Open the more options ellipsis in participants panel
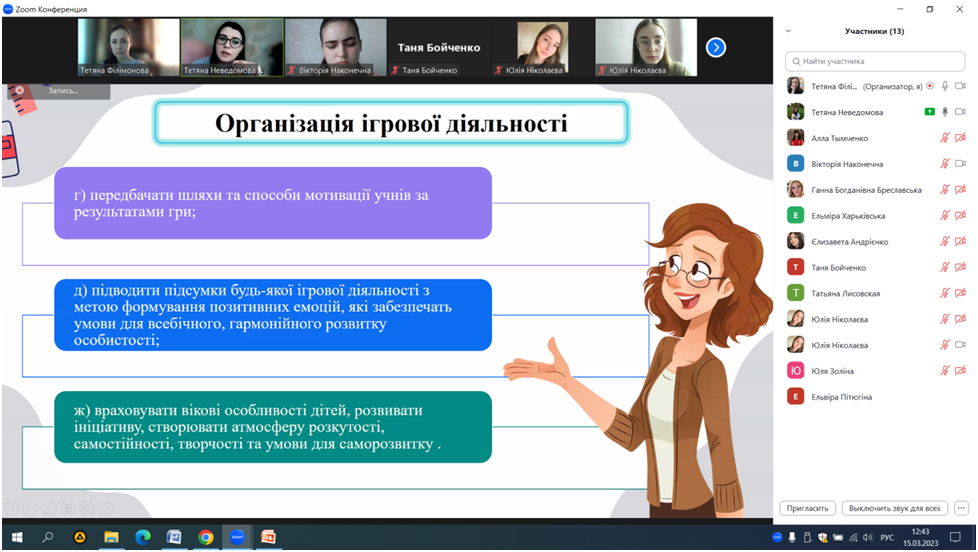Viewport: 978px width, 552px height. (x=961, y=508)
